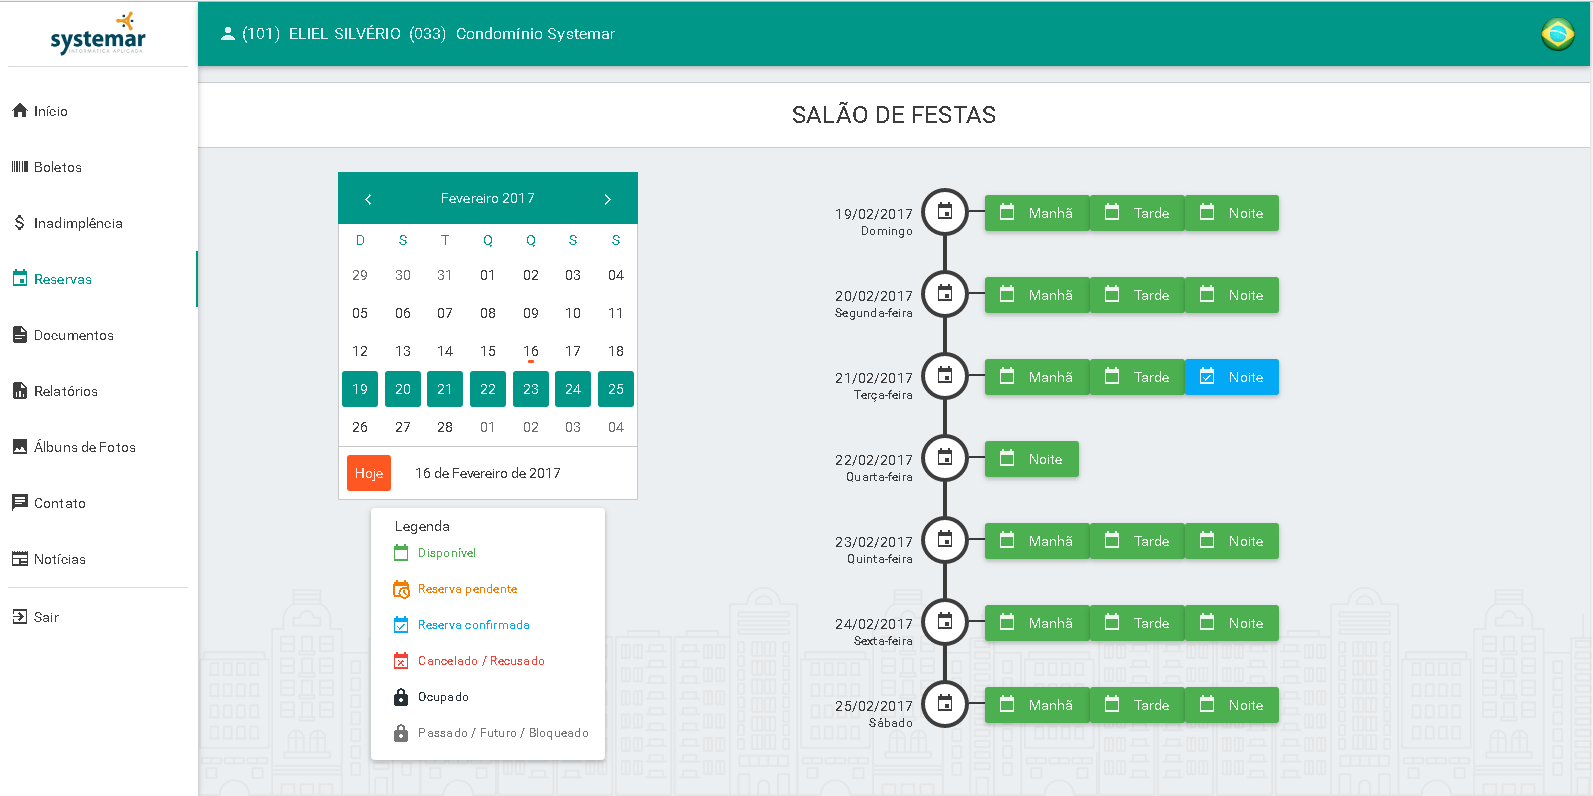1593x796 pixels.
Task: Click the Ocupado lock icon in legend
Action: 401,697
